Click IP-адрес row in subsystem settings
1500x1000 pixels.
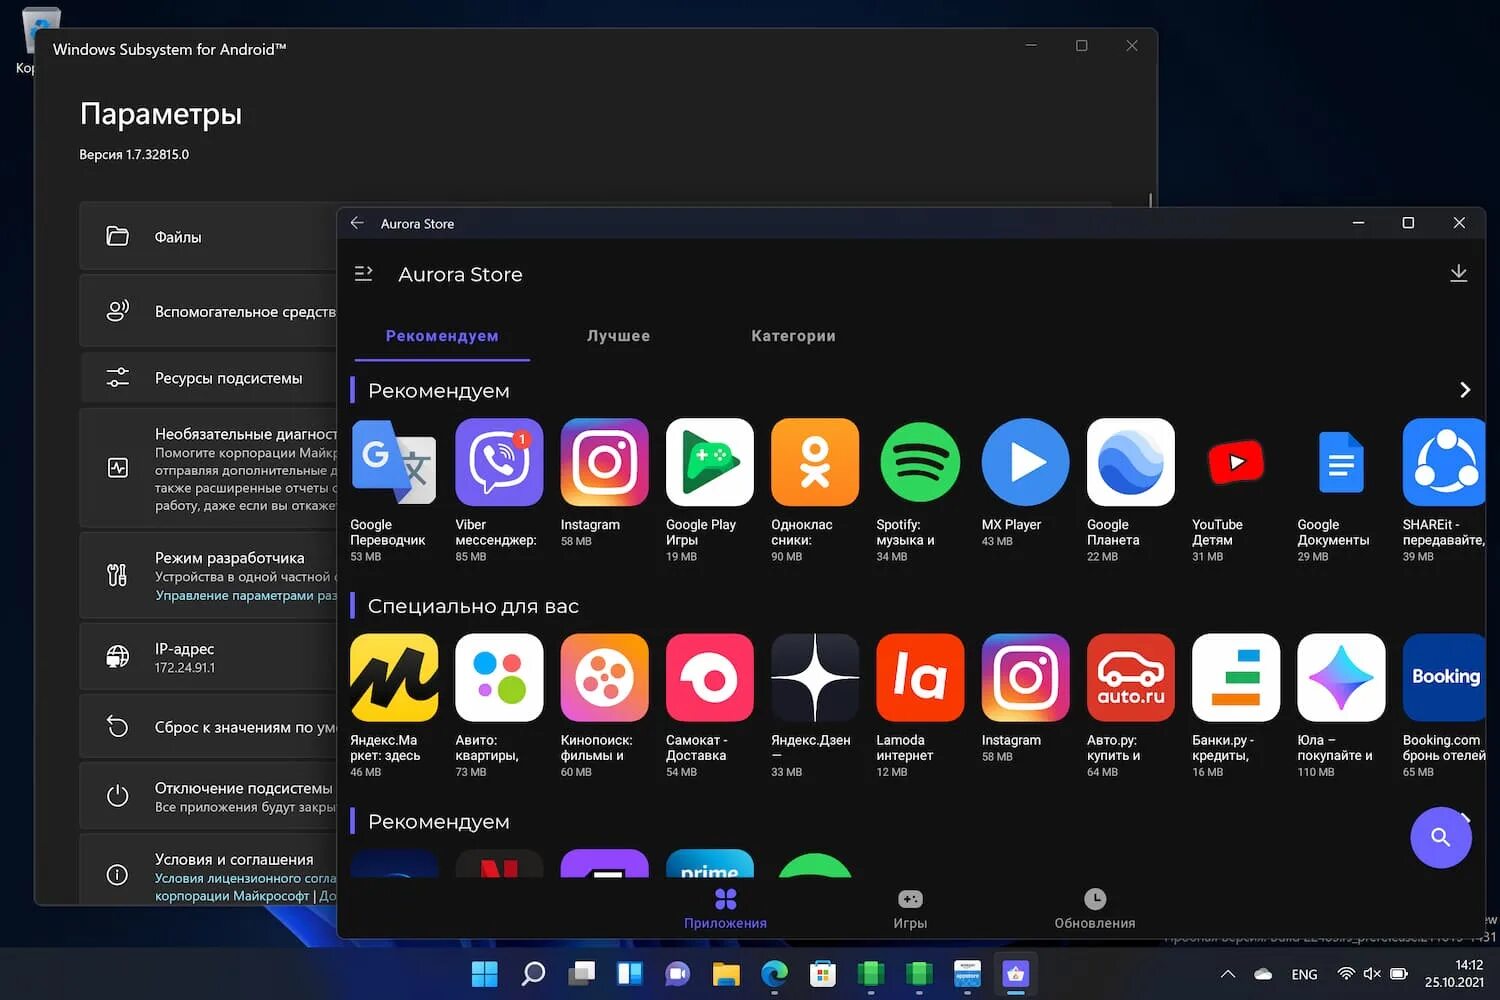pos(210,657)
